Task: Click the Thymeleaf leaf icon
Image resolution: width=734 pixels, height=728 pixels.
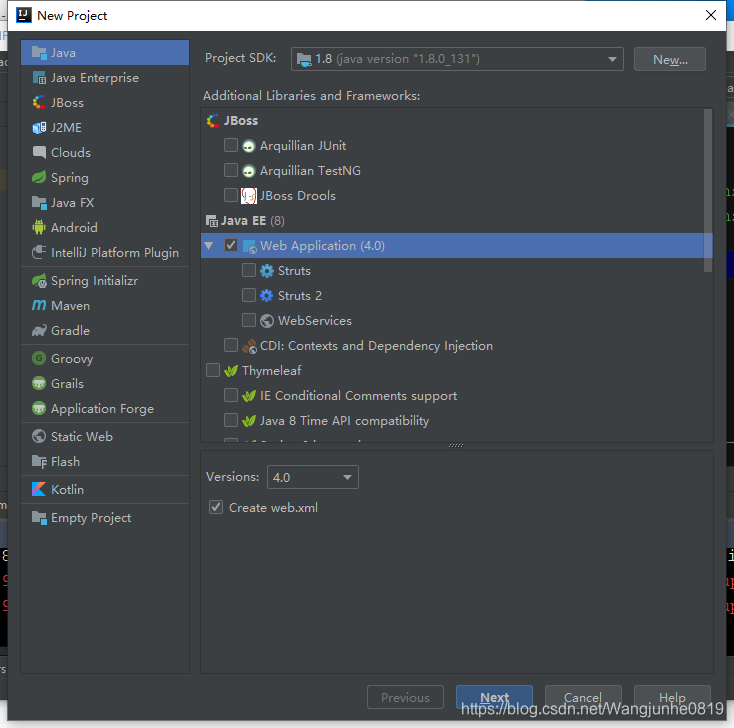Action: (231, 371)
